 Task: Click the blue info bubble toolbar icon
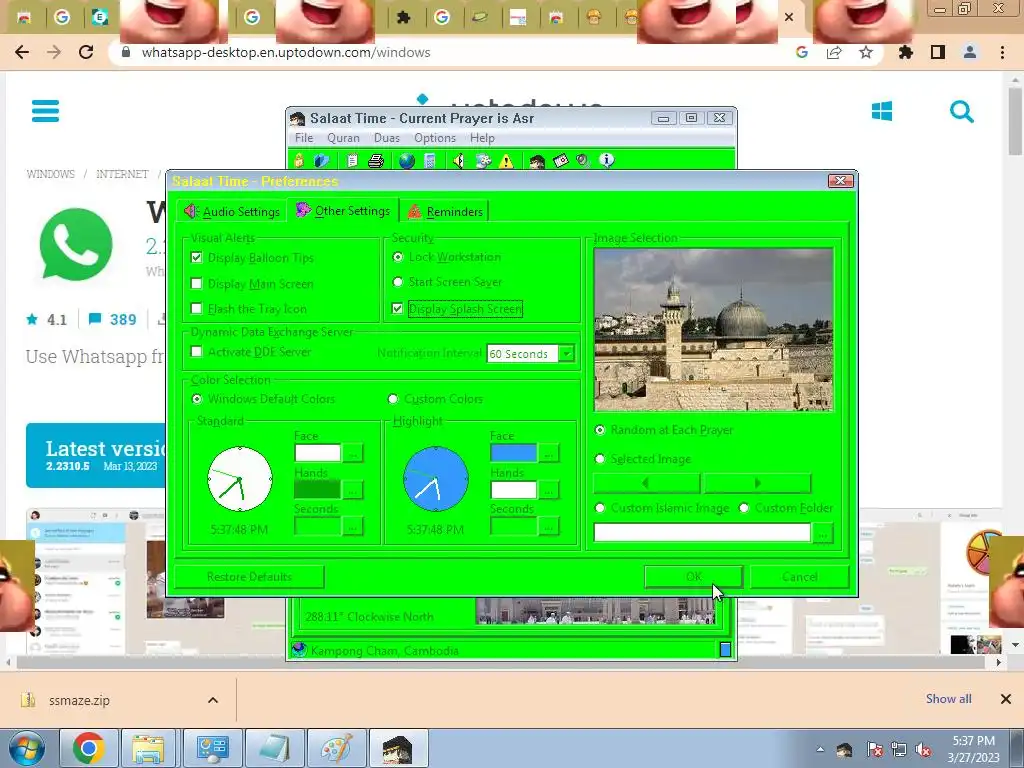607,160
